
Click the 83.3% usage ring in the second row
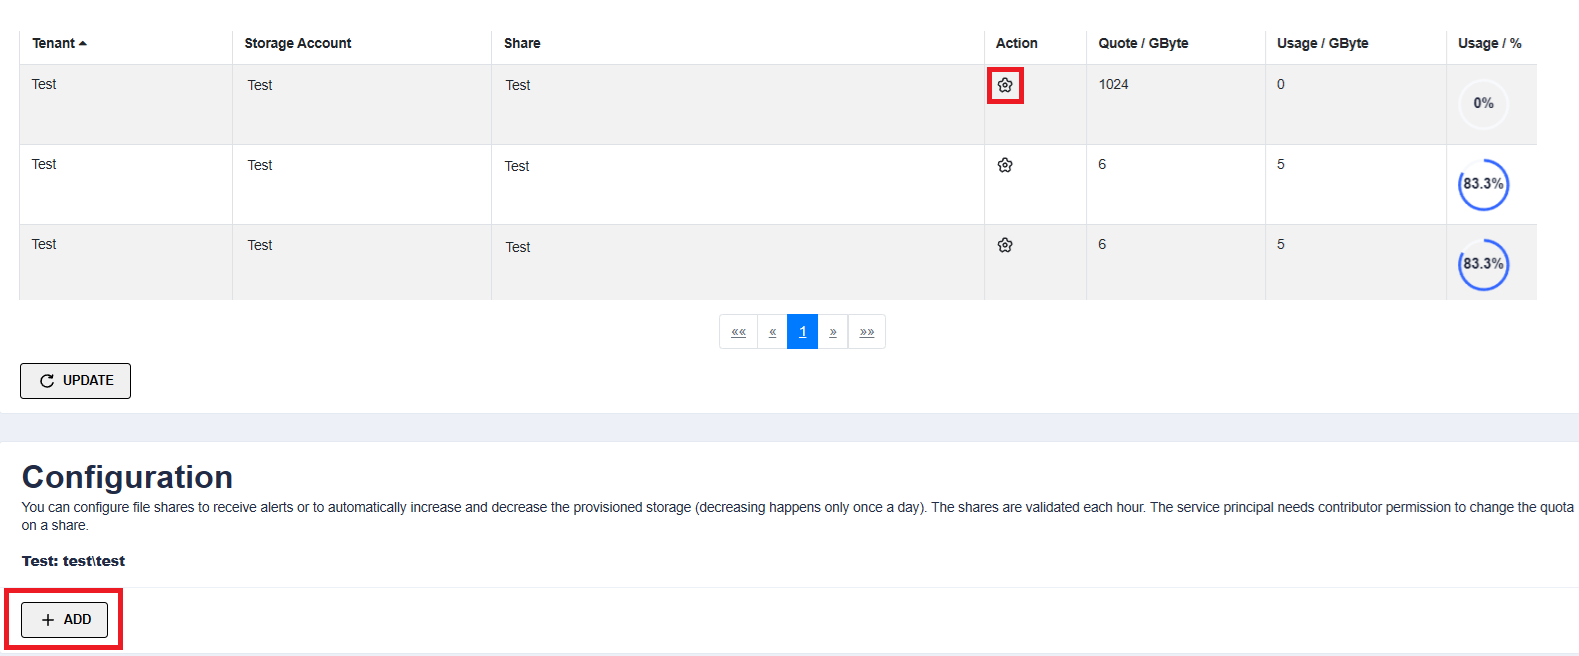1483,184
